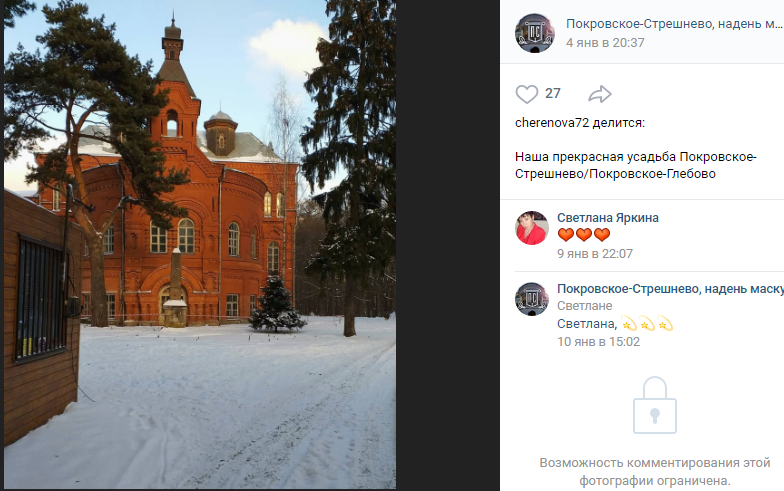Open the Покровское-Стрешнево group avatar at top
Screen dimensions: 784x491
pyautogui.click(x=534, y=33)
